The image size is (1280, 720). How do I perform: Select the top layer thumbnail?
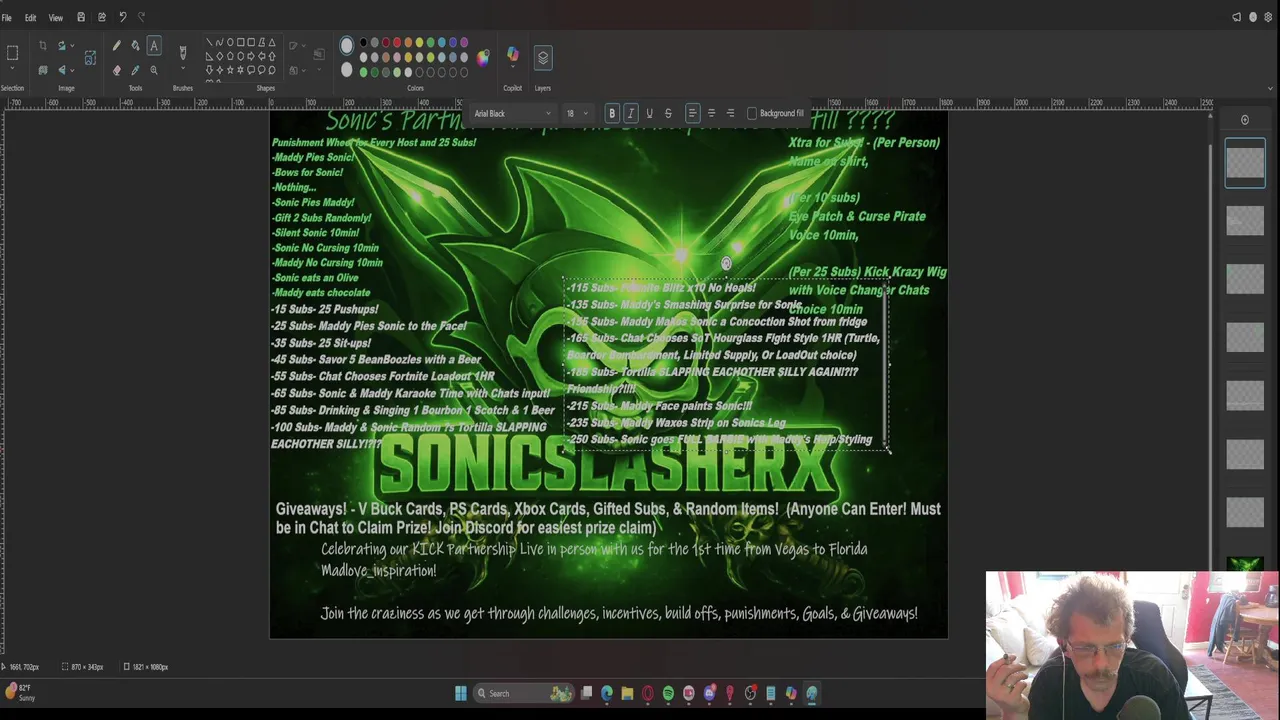[x=1245, y=165]
